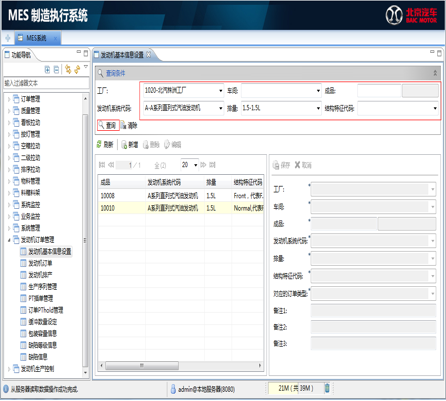Collapse the 发动机订单管理 tree node

[9, 240]
